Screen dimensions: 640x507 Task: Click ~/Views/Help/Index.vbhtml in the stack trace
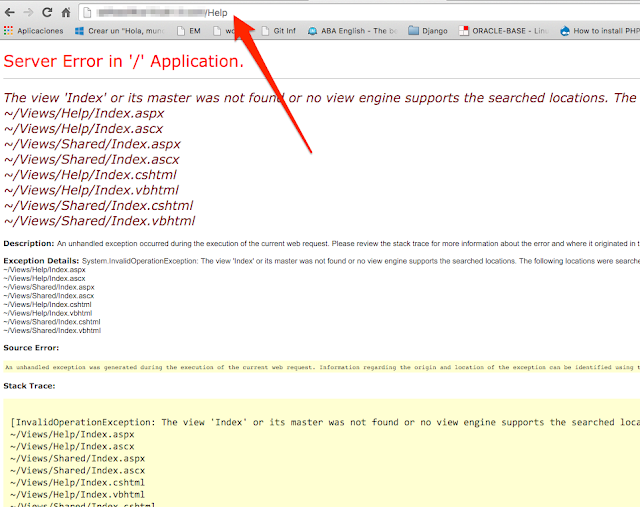click(x=78, y=495)
